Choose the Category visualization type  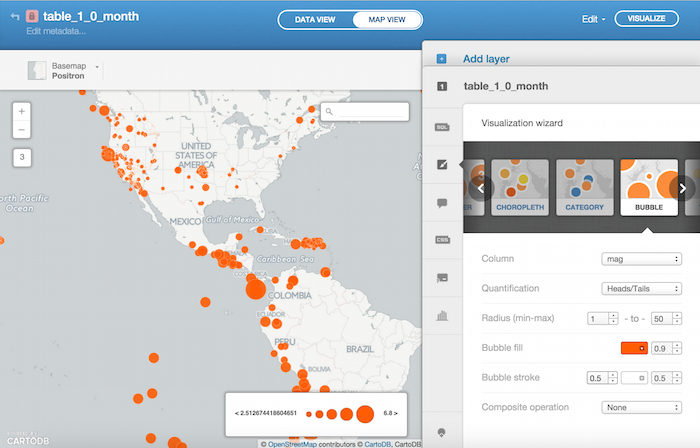(x=584, y=187)
